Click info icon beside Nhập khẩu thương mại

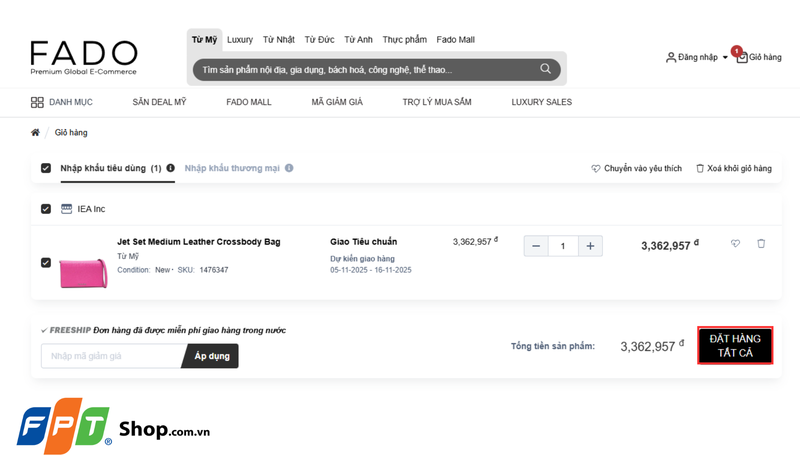tap(289, 168)
